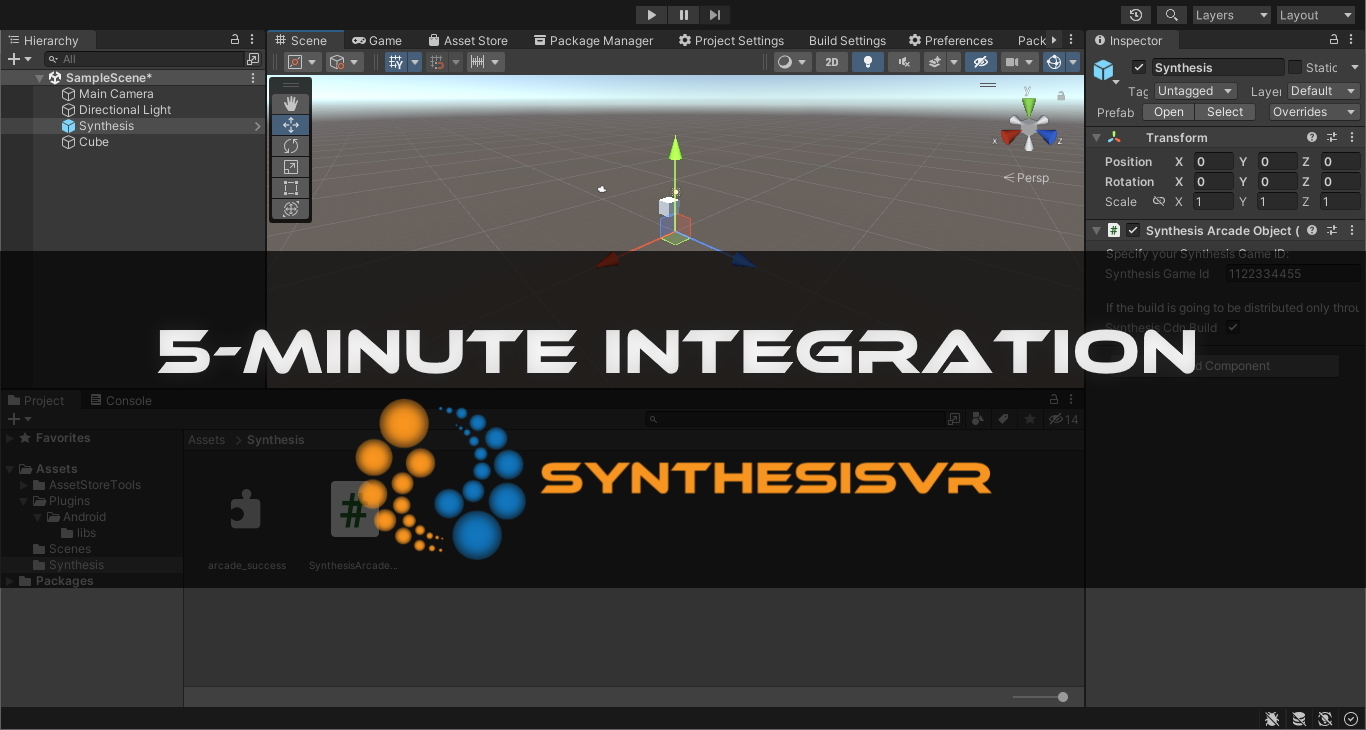
Task: Collapse the SampleScene hierarchy tree
Action: click(x=40, y=78)
